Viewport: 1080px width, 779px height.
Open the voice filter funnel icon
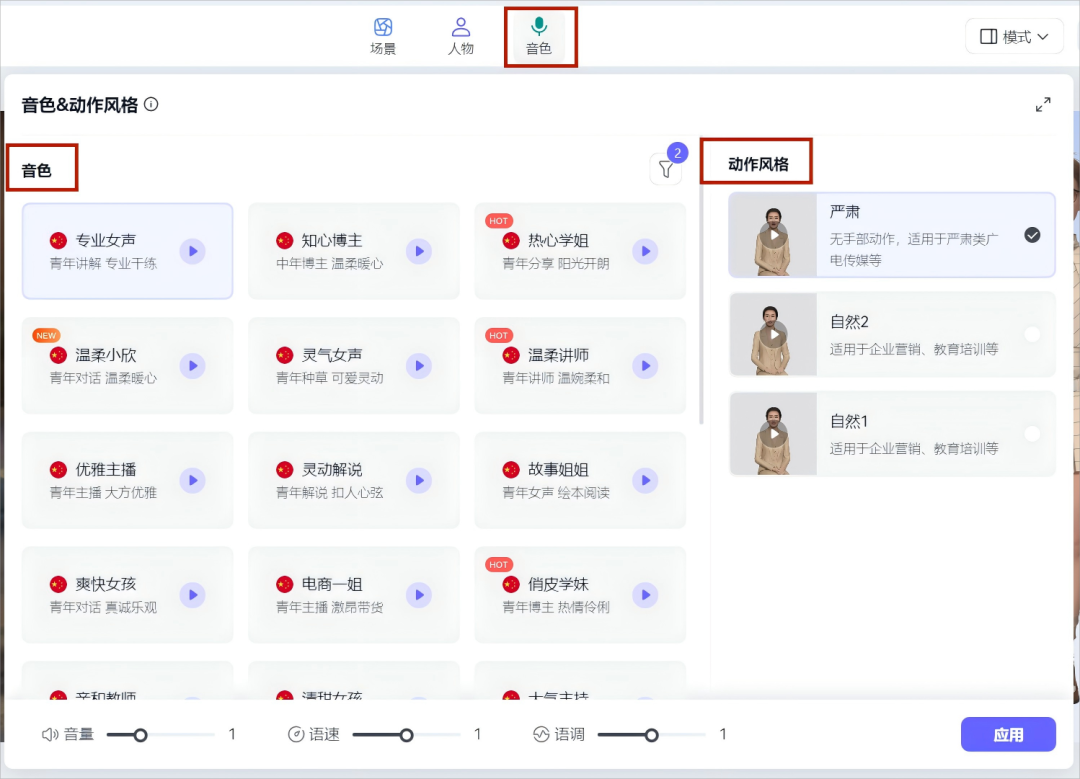(x=665, y=169)
